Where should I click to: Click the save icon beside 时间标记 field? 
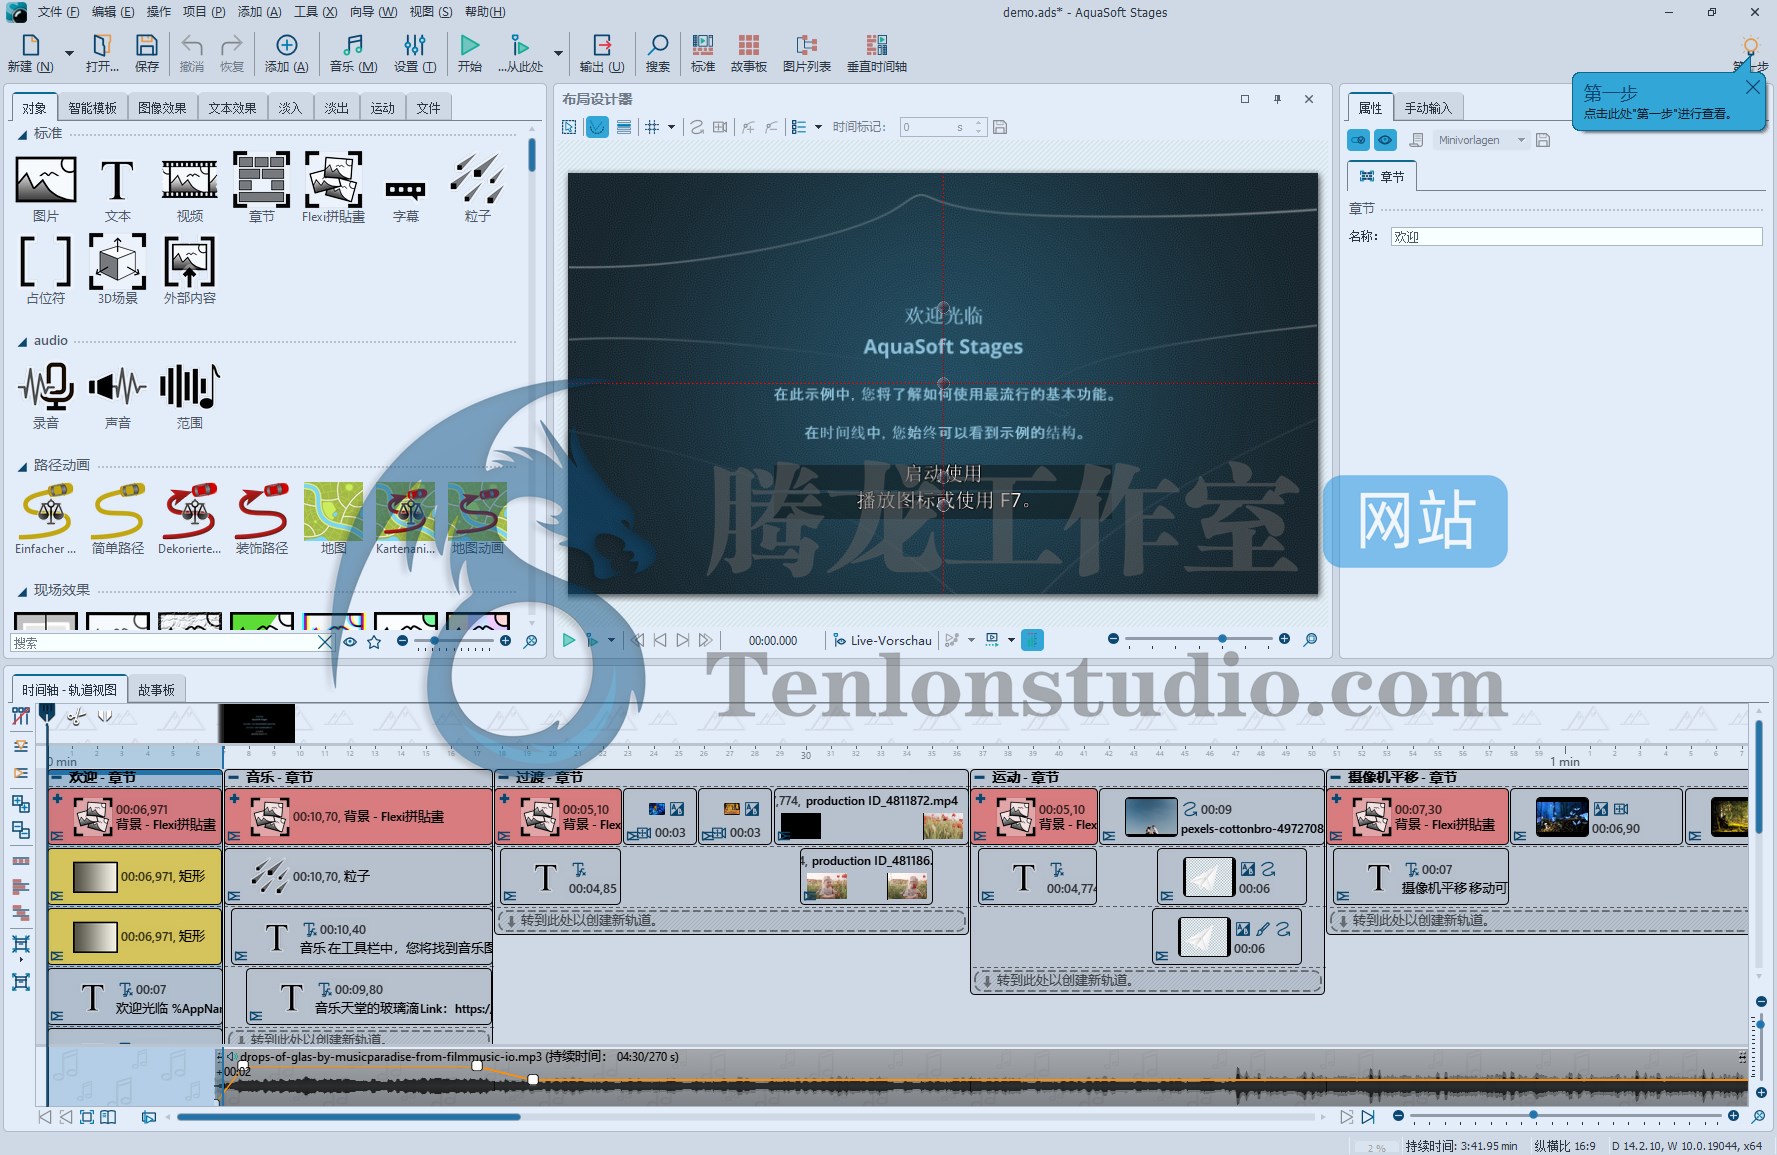[1000, 127]
